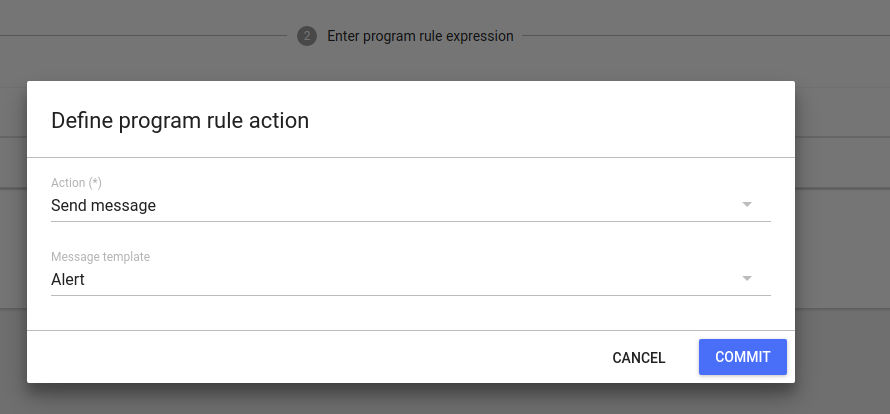This screenshot has height=414, width=890.
Task: Open the Action dropdown arrow
Action: coord(746,205)
